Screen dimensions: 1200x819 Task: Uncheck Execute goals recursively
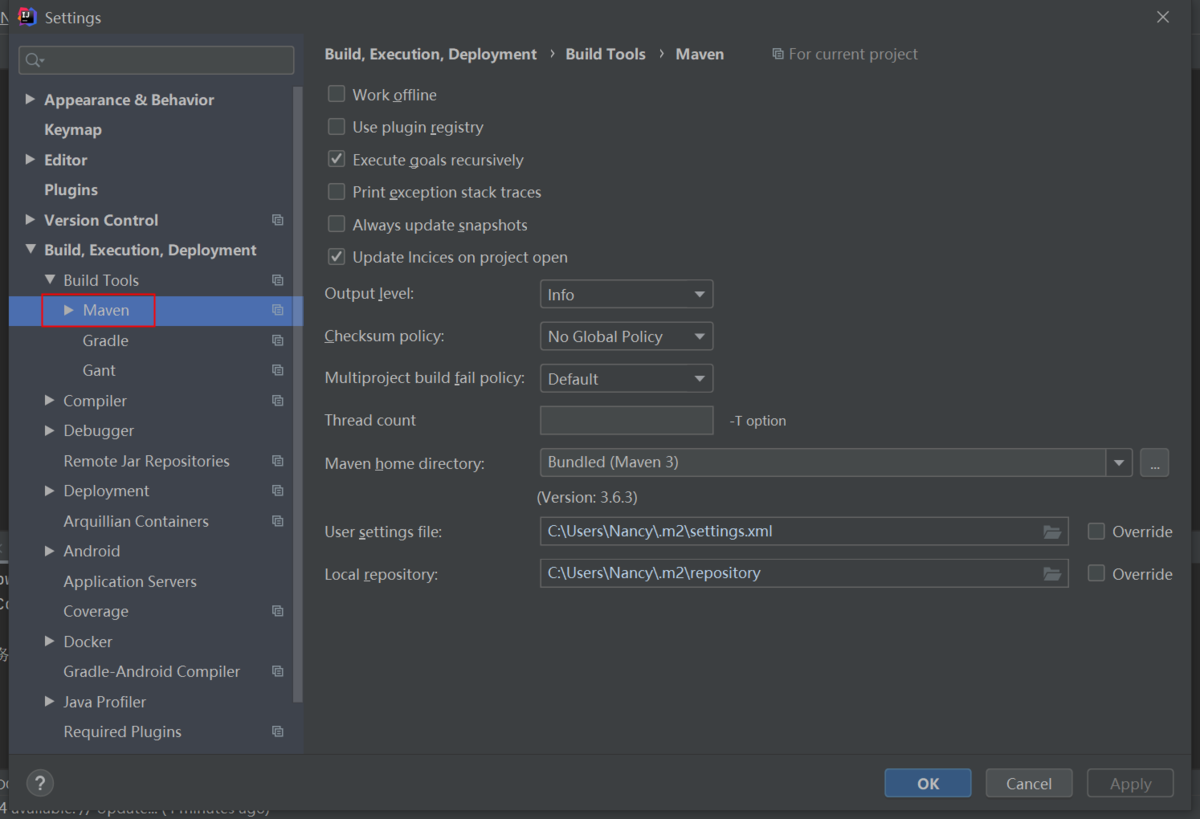click(x=337, y=160)
